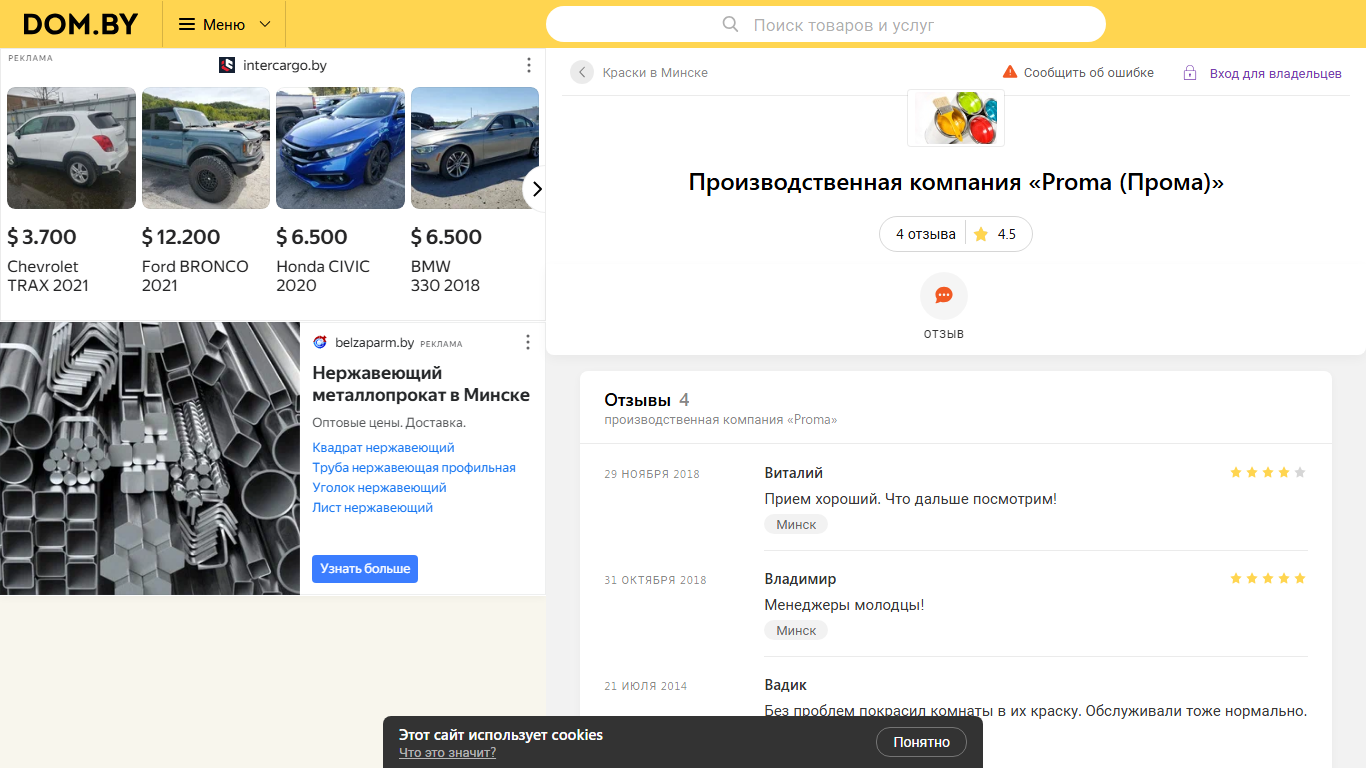Open the intercargo.by ad site link
The height and width of the screenshot is (768, 1366).
[285, 66]
